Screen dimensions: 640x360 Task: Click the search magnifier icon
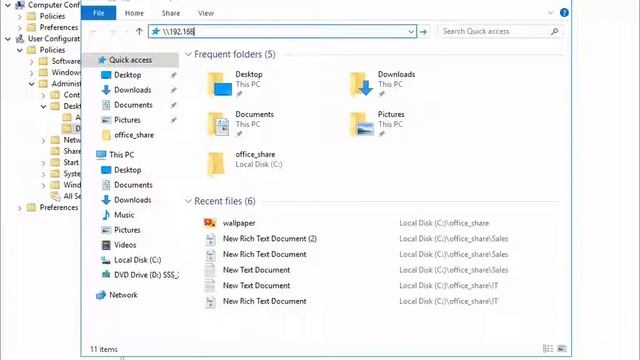click(x=554, y=31)
